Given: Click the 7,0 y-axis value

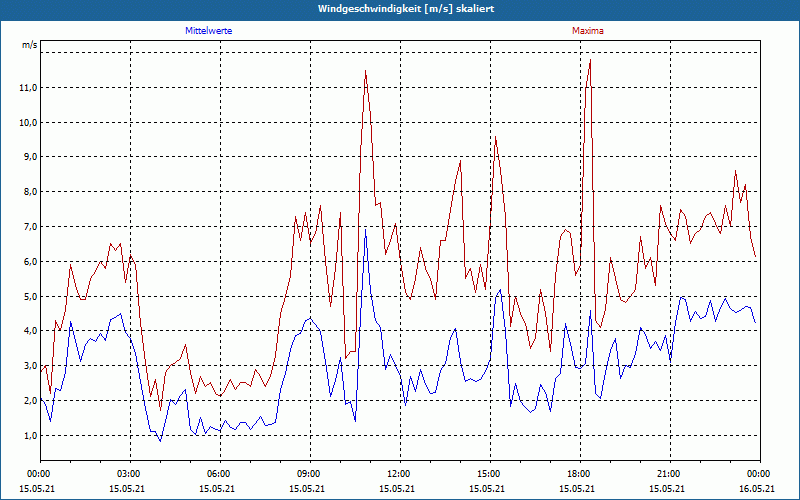Looking at the screenshot, I should [x=31, y=227].
